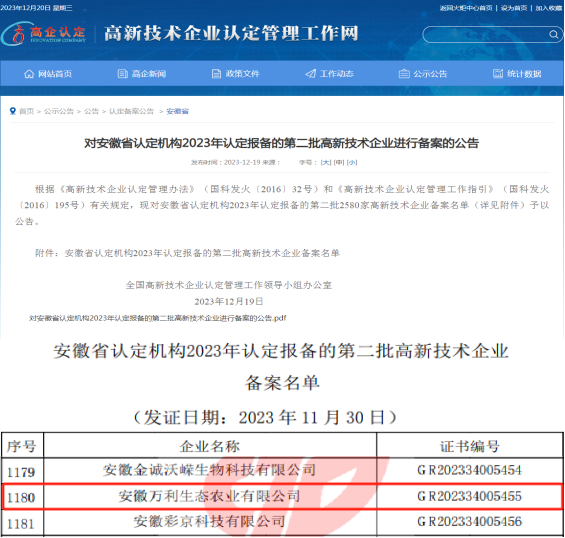Viewport: 565px width, 538px height.
Task: Set font size to large [大]
Action: tap(326, 163)
